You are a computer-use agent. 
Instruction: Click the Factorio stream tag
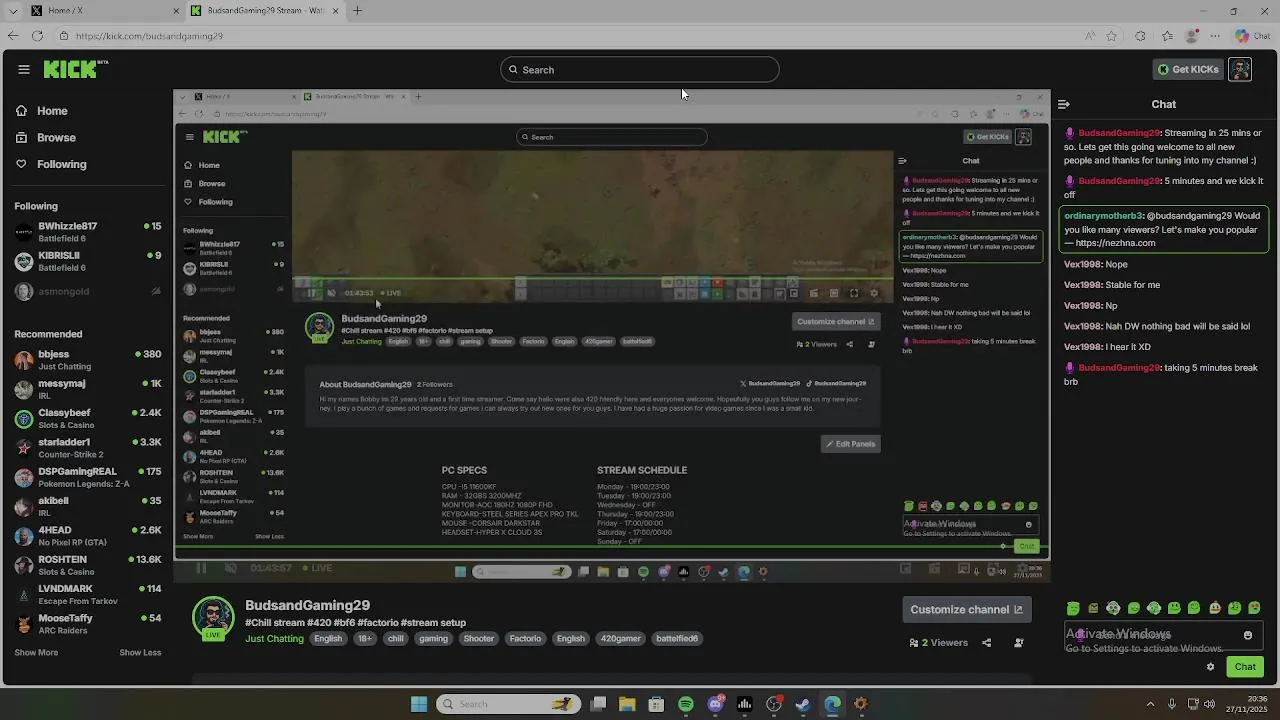pyautogui.click(x=525, y=639)
